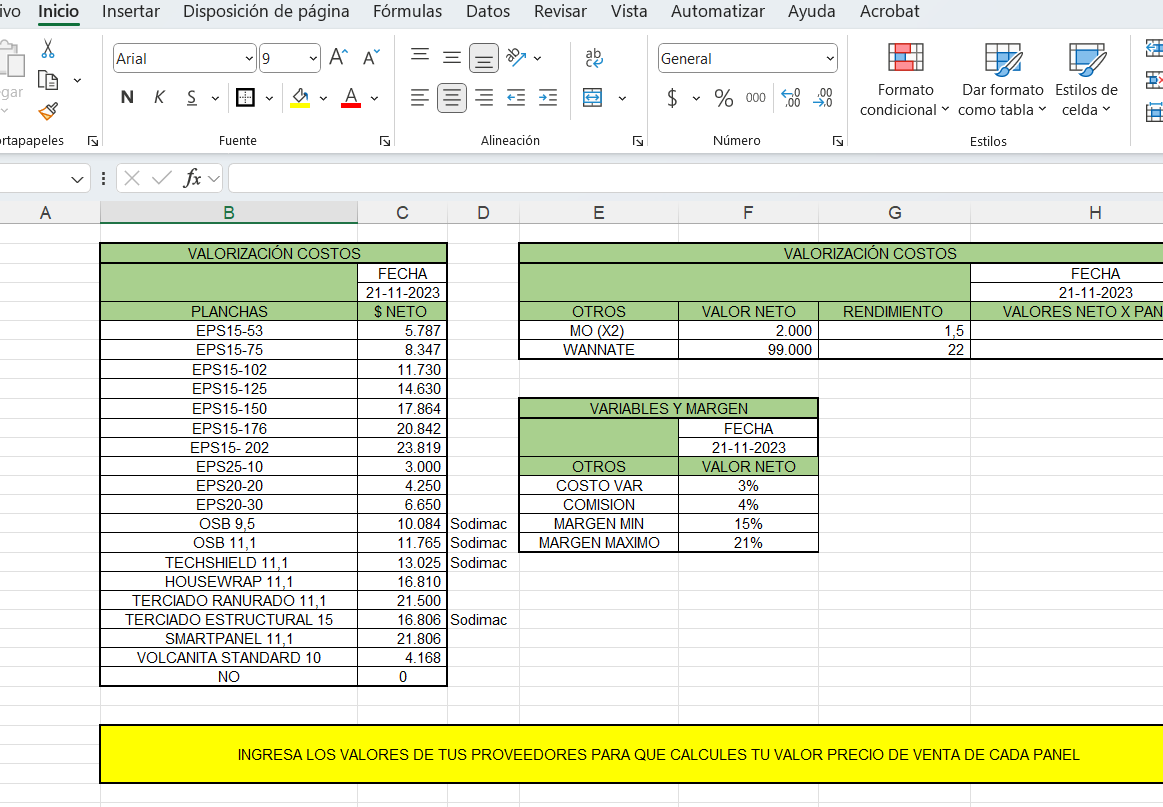Select cell with EPS15-53 label

click(x=229, y=330)
